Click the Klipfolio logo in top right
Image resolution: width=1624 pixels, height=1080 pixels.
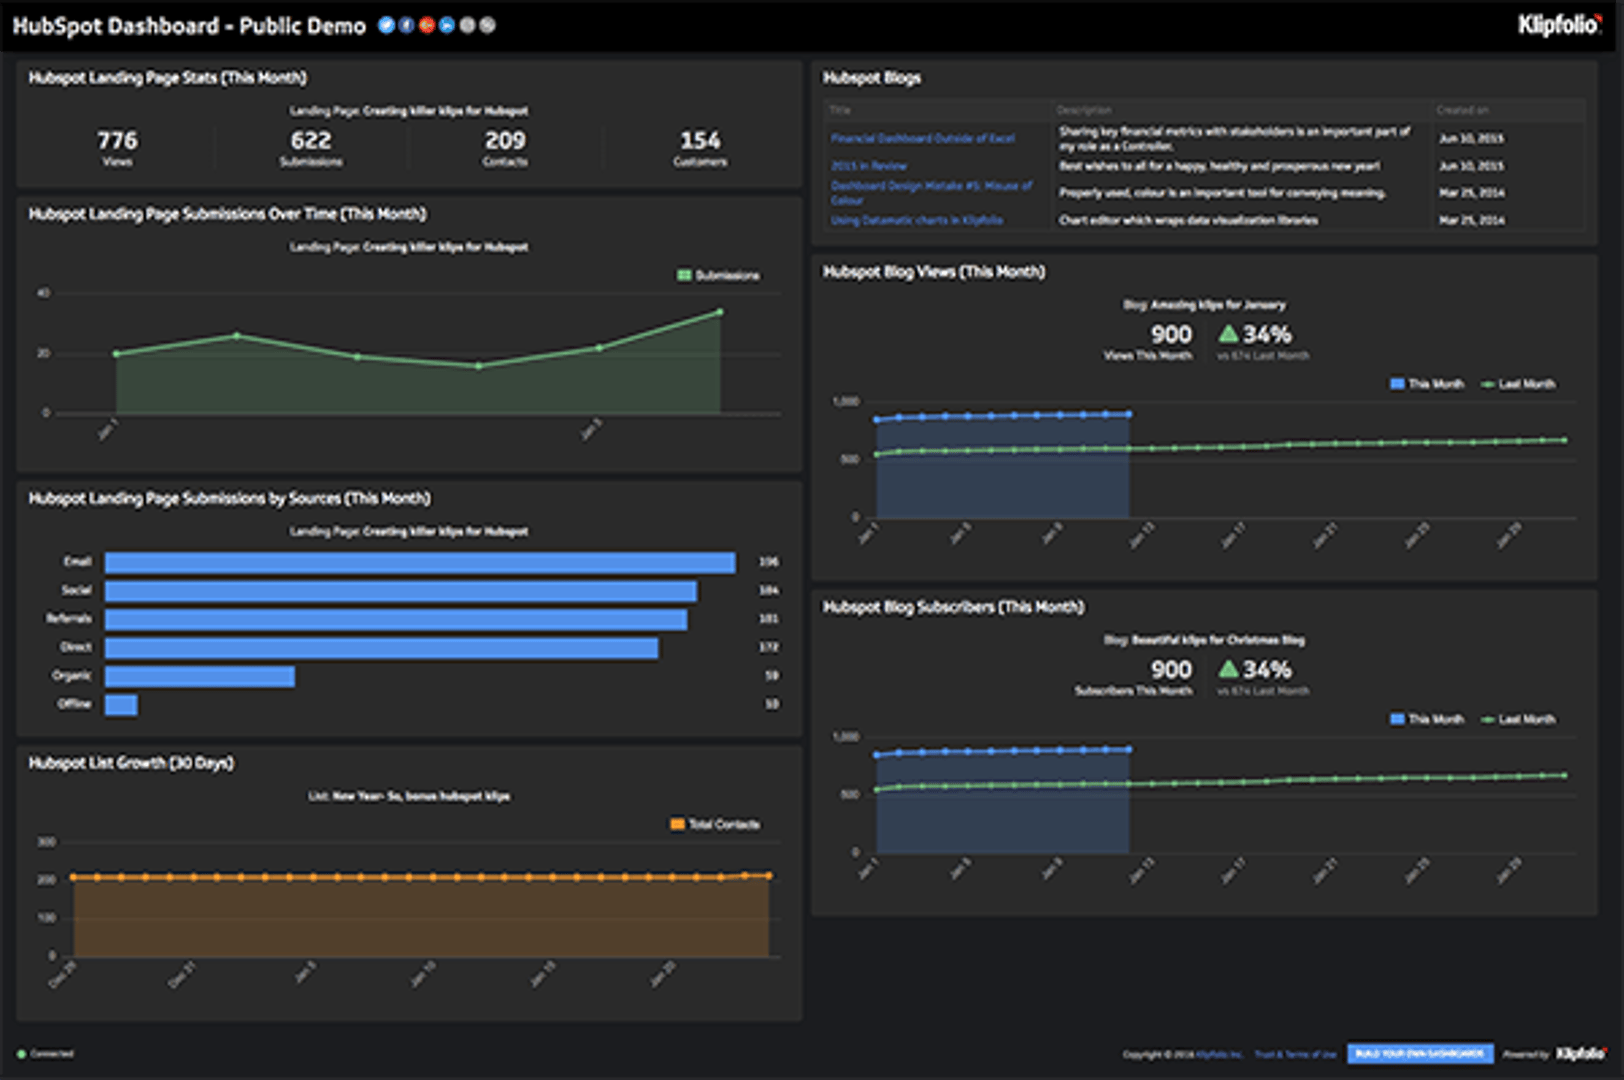(1559, 25)
